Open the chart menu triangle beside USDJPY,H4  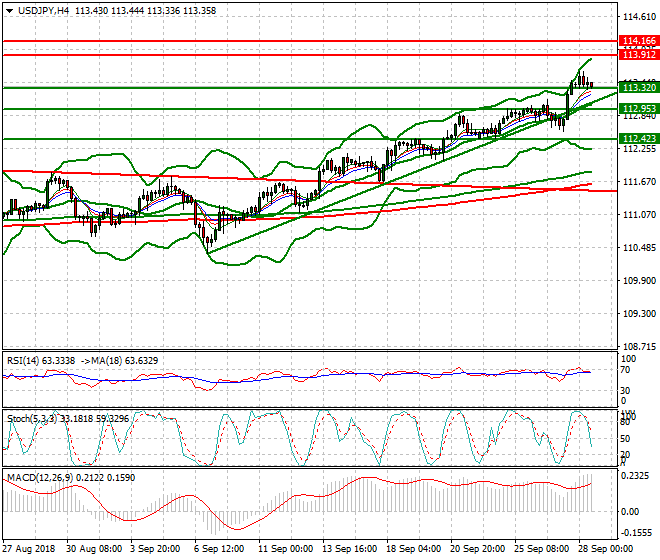pos(9,11)
